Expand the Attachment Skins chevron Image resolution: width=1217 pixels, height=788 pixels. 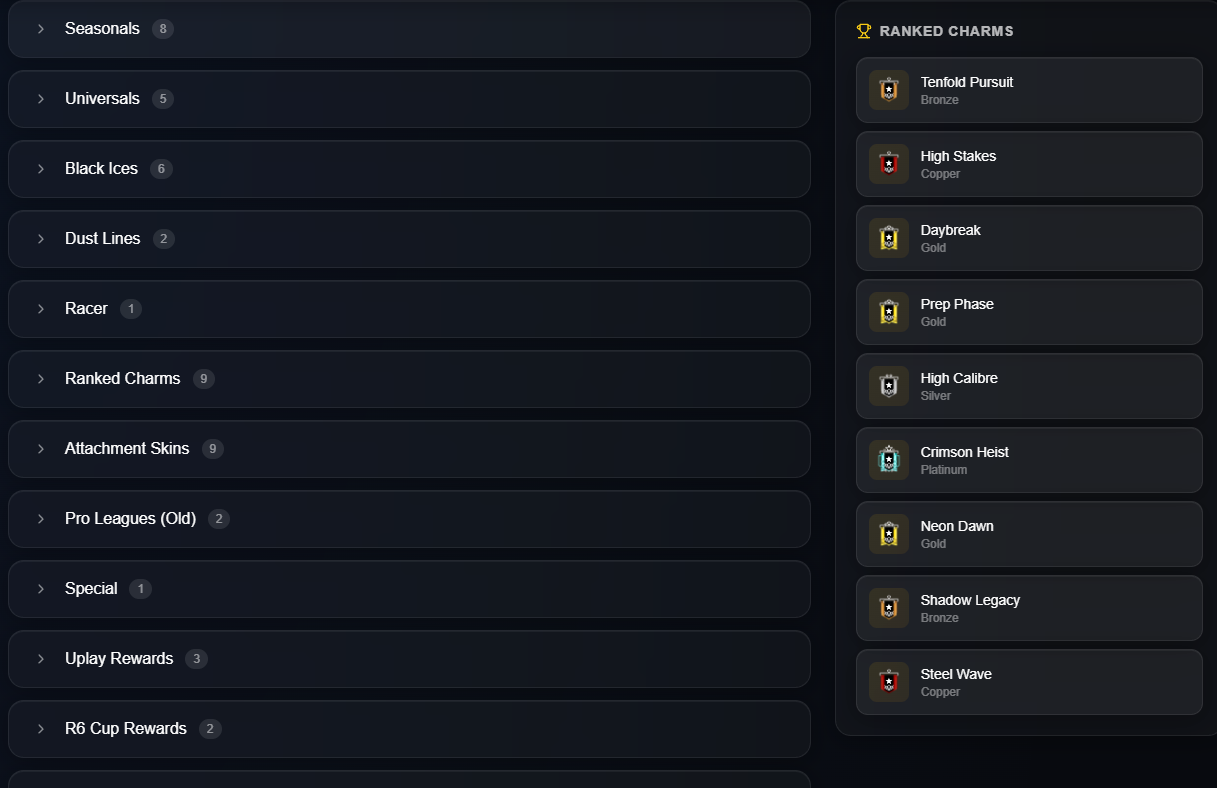click(41, 449)
